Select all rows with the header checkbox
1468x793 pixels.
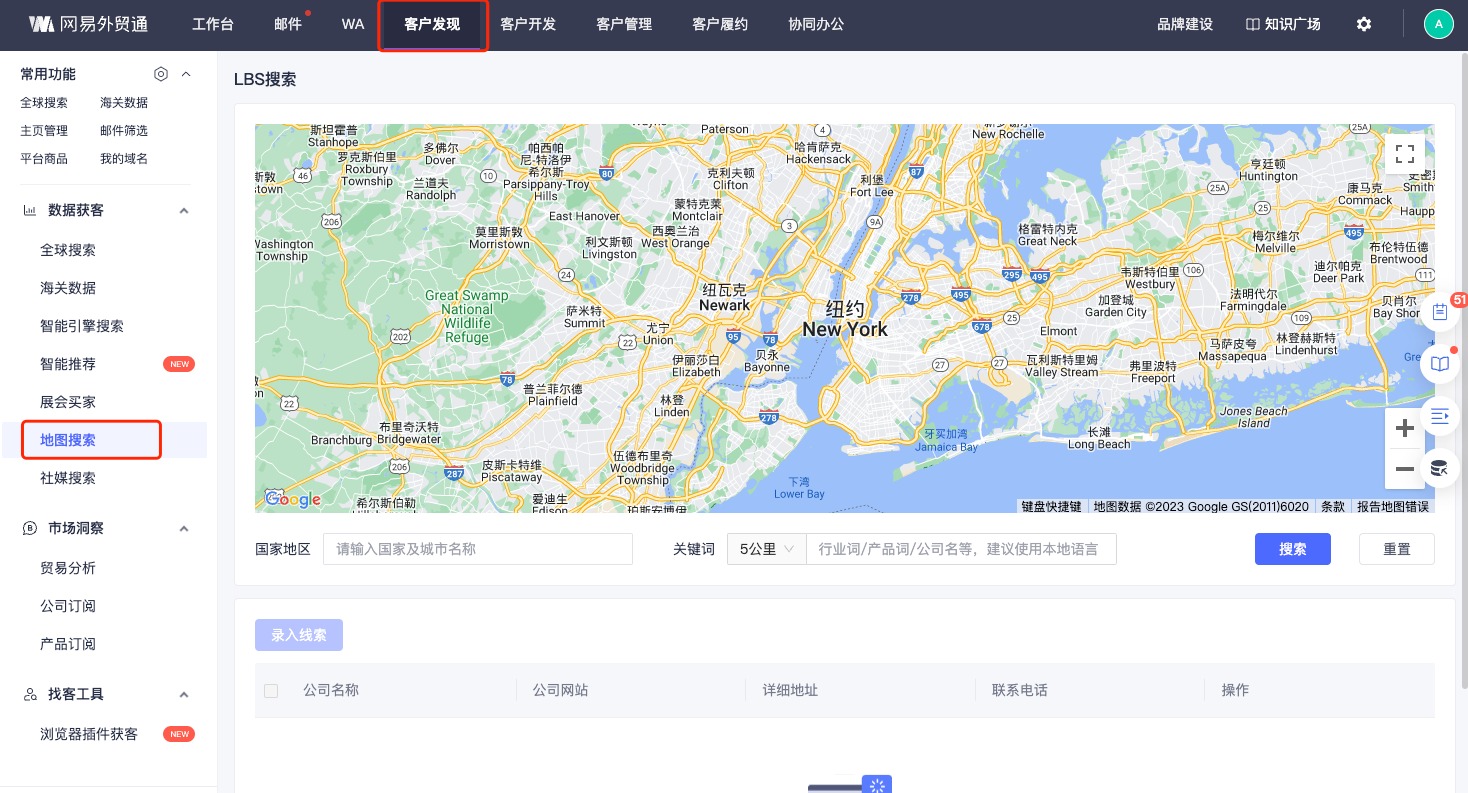(x=271, y=690)
